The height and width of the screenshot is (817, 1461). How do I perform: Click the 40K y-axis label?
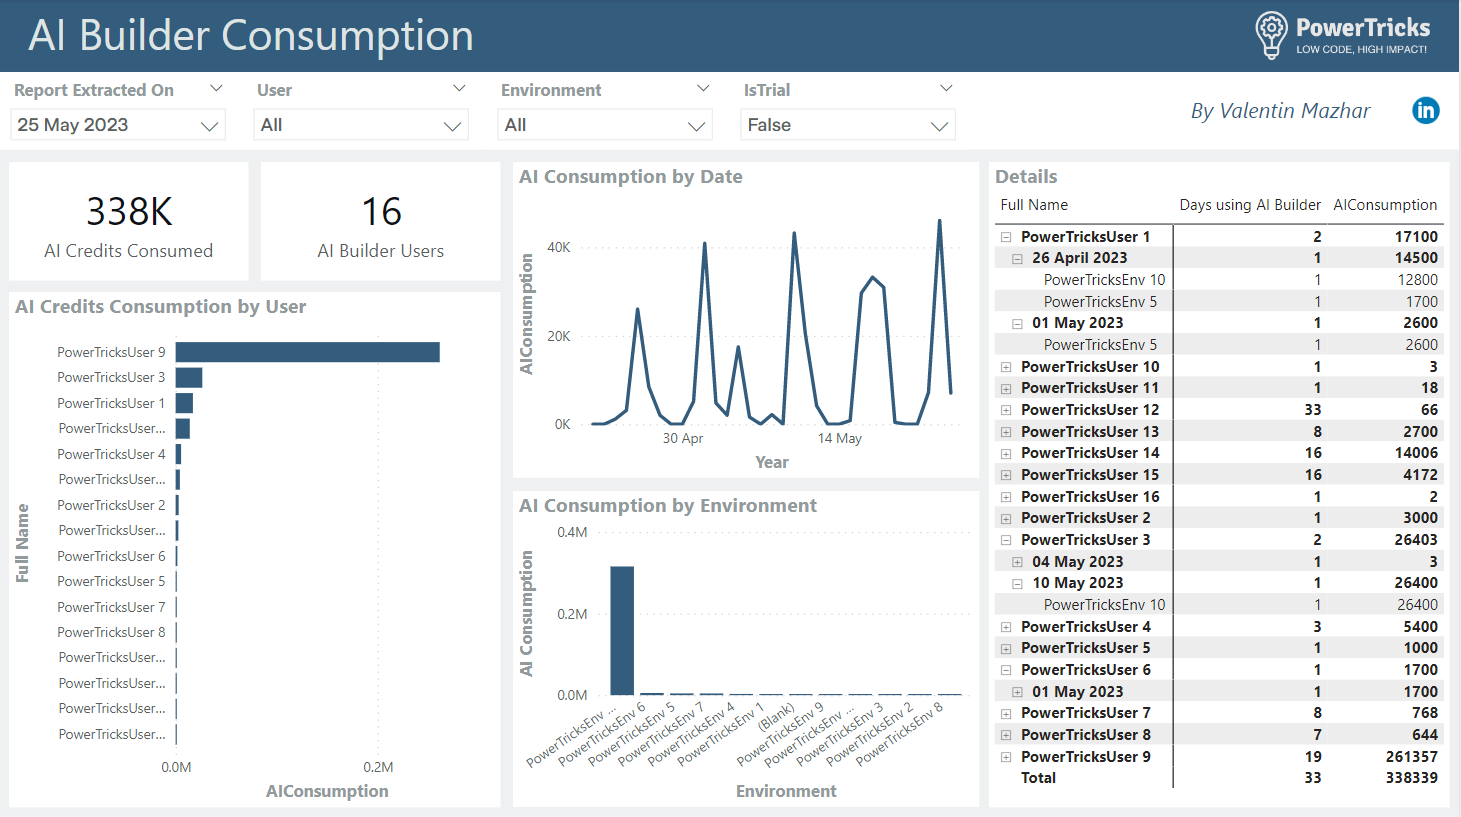pos(559,247)
